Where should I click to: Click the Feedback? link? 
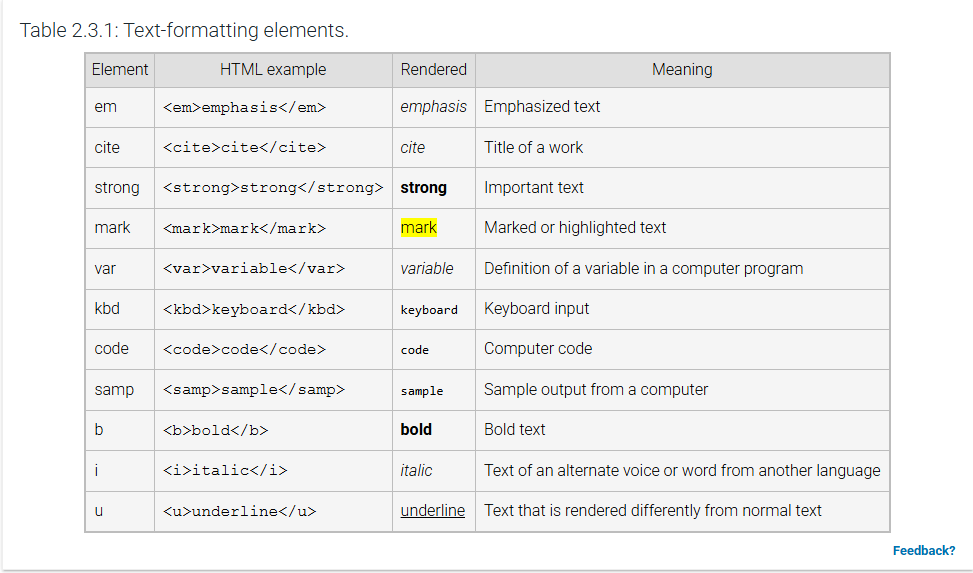click(923, 550)
